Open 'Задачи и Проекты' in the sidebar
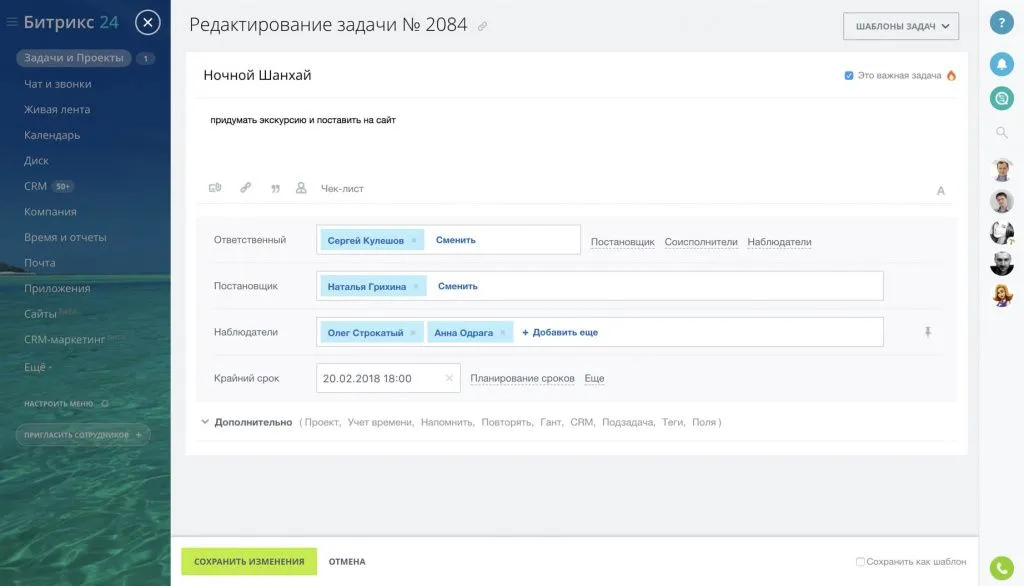The image size is (1024, 586). pos(75,58)
